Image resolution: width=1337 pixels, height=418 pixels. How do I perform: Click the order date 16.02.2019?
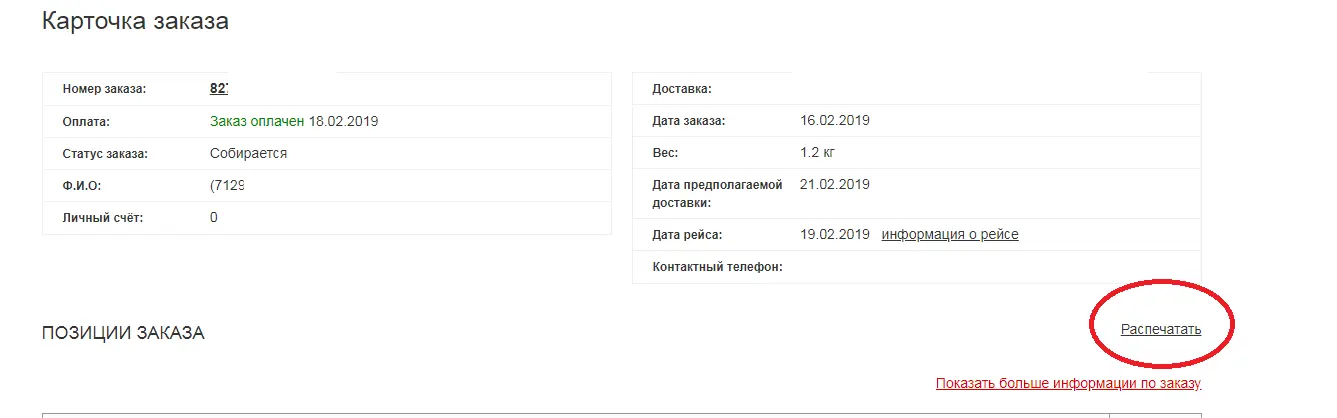click(835, 120)
